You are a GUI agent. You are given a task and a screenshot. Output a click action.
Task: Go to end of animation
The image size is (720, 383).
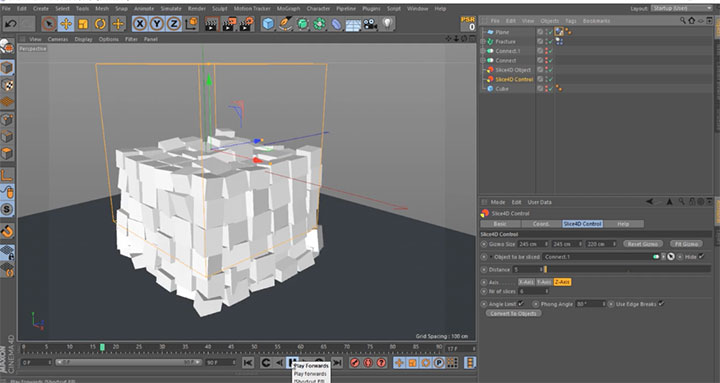[337, 363]
